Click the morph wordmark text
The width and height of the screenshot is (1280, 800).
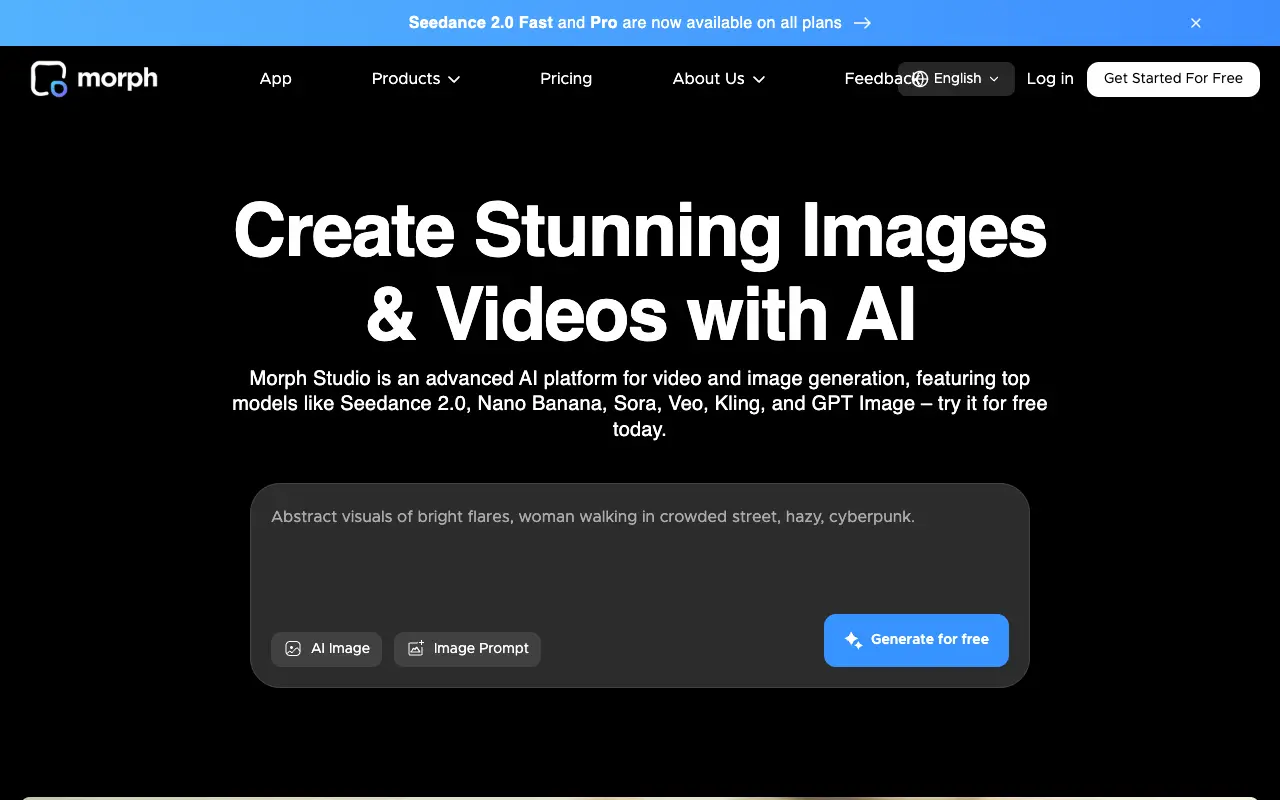click(117, 79)
